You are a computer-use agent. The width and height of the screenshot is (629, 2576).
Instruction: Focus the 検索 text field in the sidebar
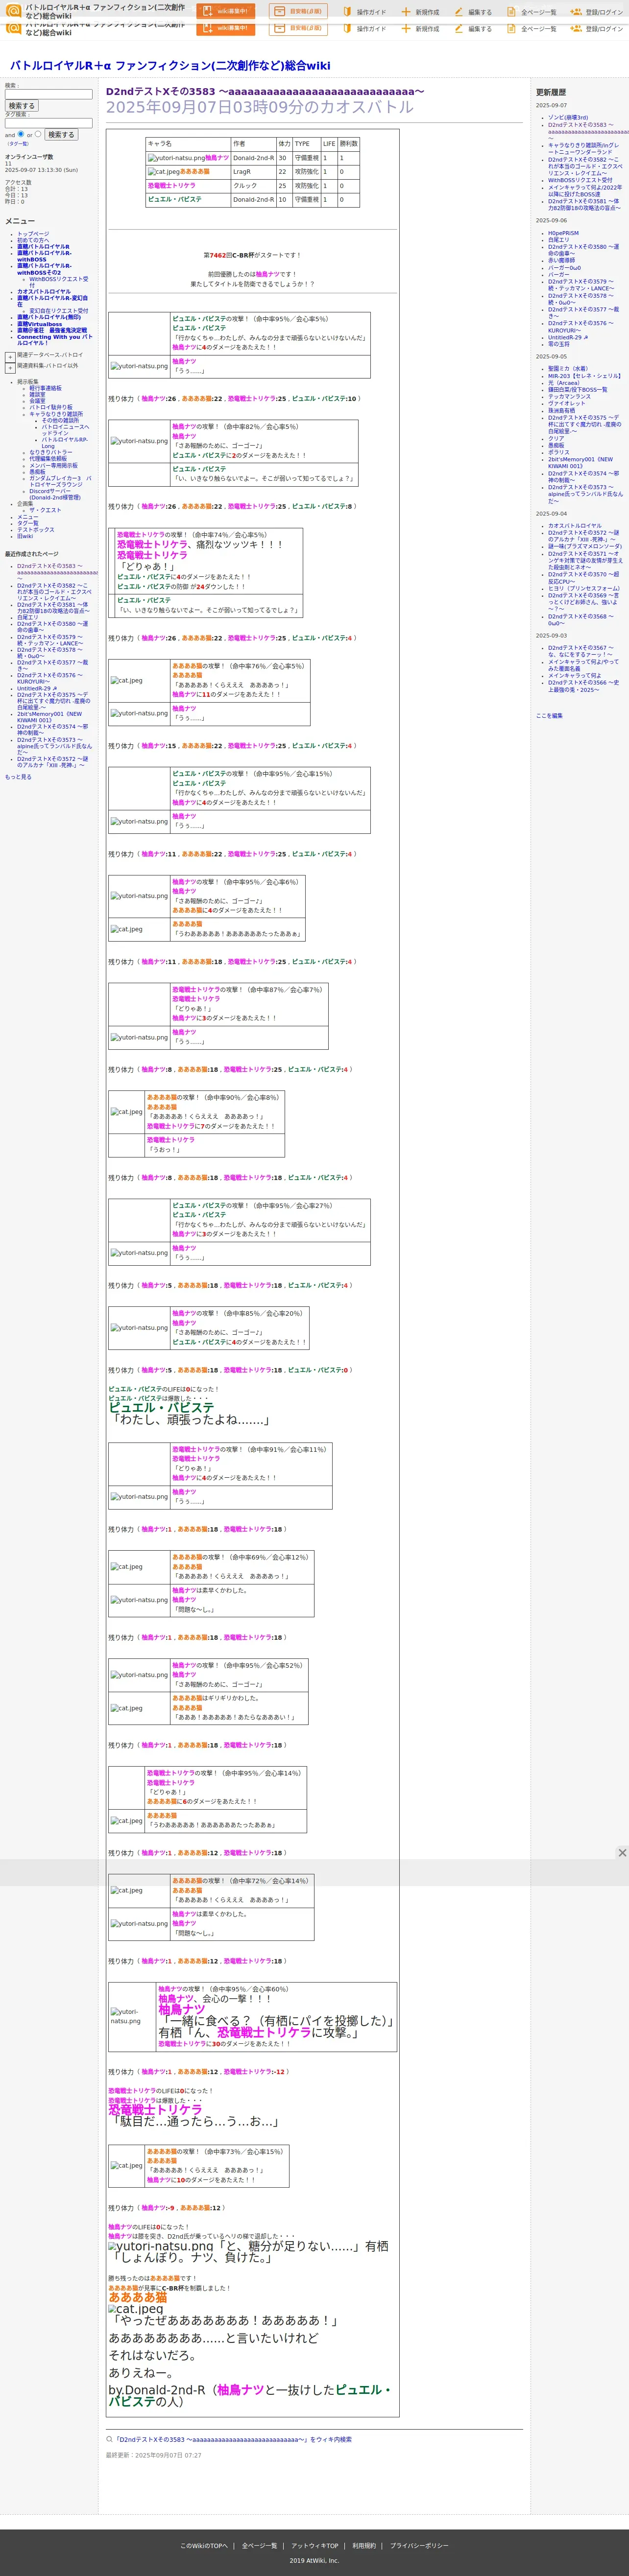coord(49,94)
